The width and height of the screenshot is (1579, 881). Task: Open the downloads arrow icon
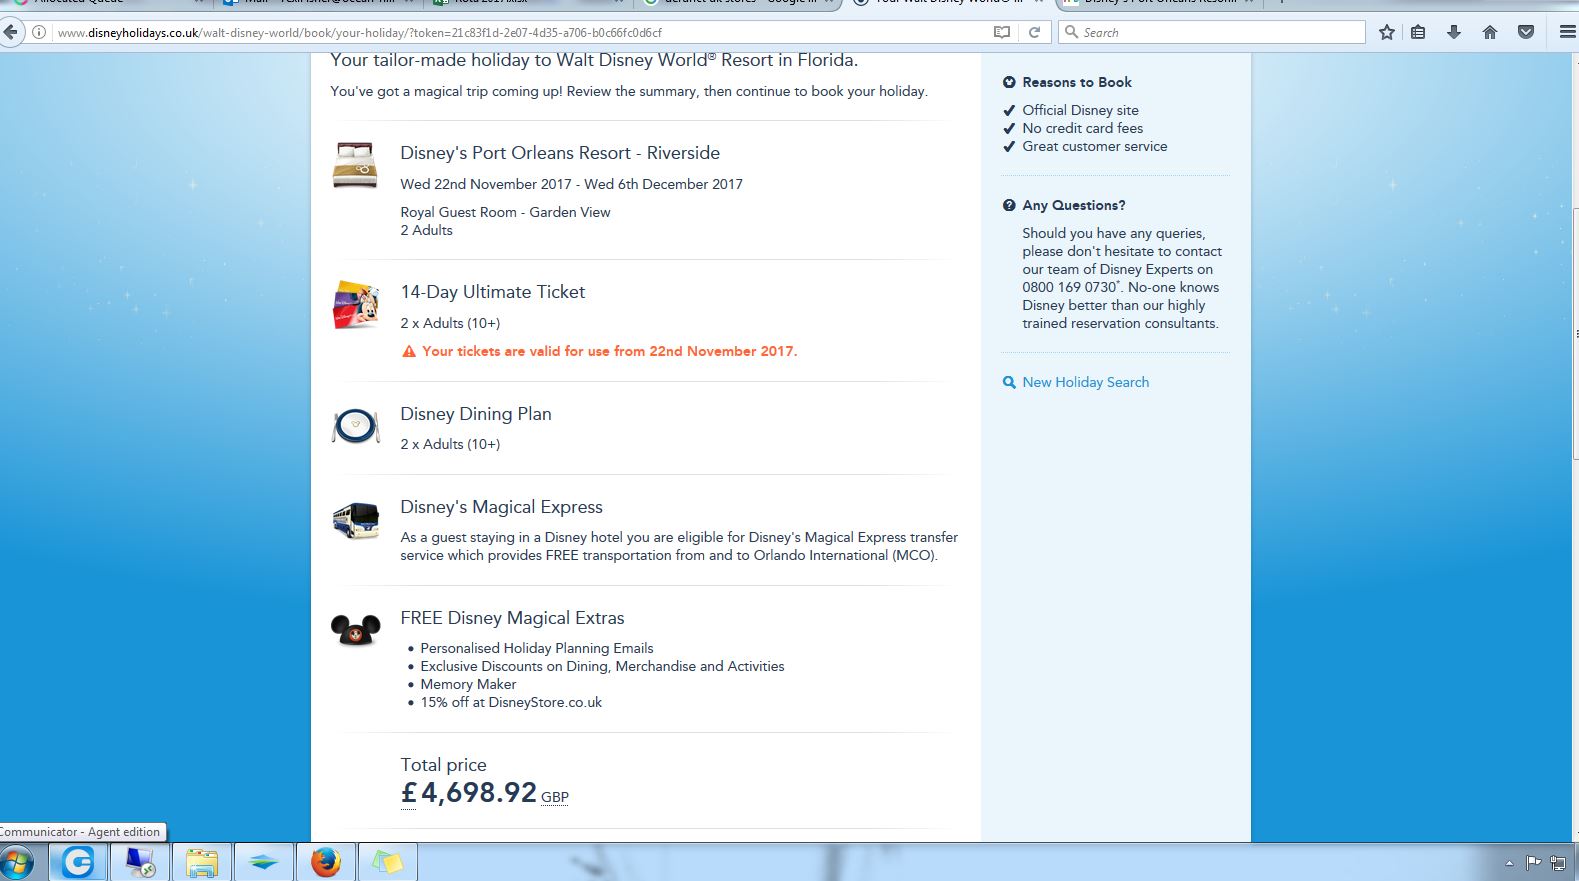coord(1454,32)
